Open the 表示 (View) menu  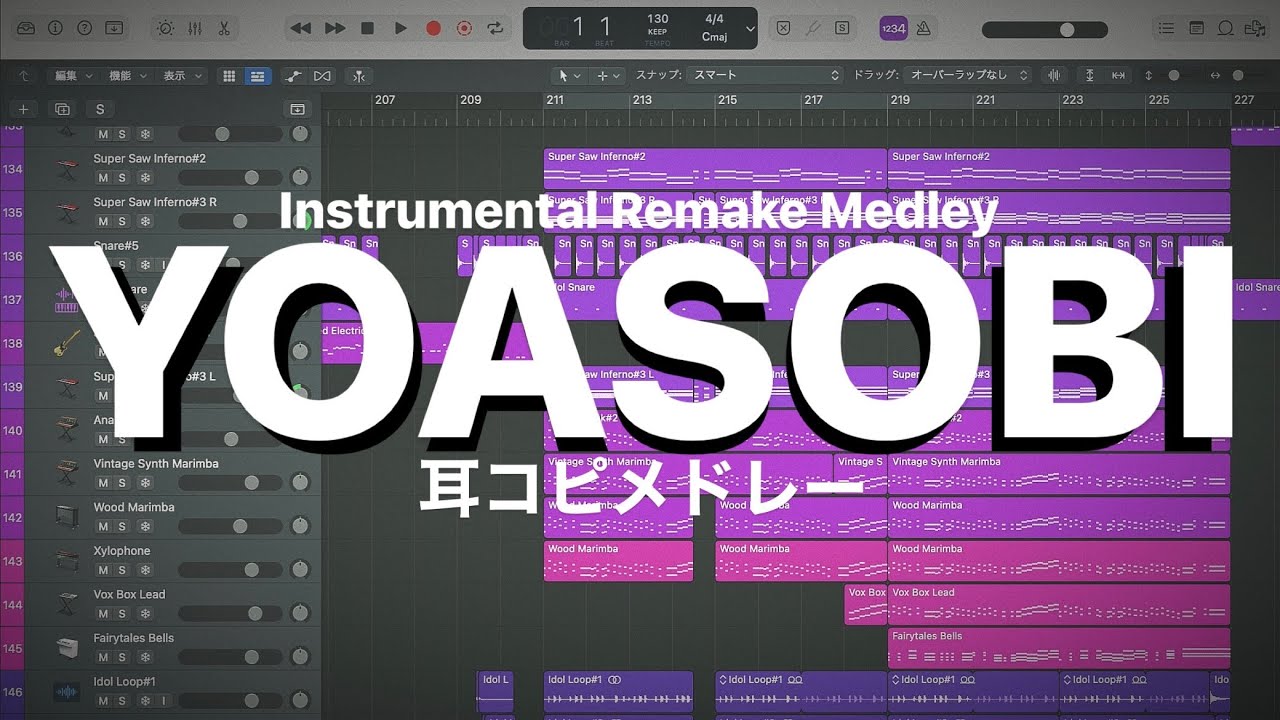[x=181, y=76]
